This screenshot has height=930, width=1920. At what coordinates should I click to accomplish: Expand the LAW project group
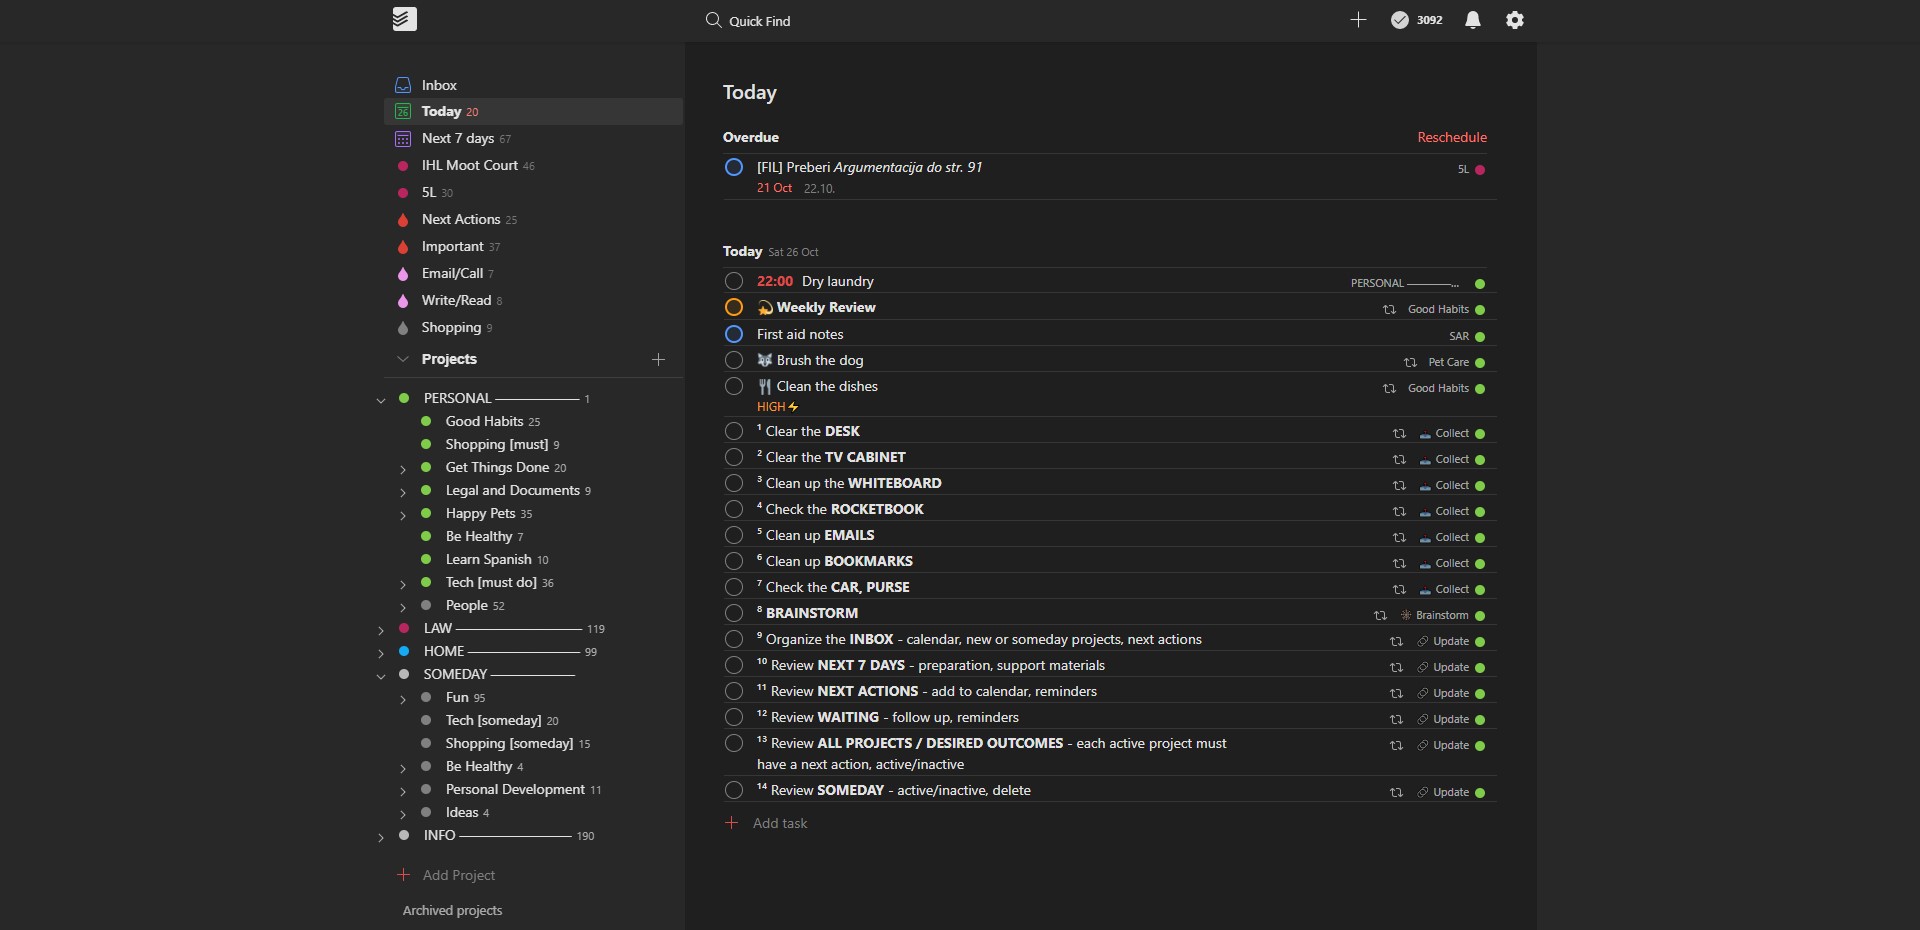[381, 630]
